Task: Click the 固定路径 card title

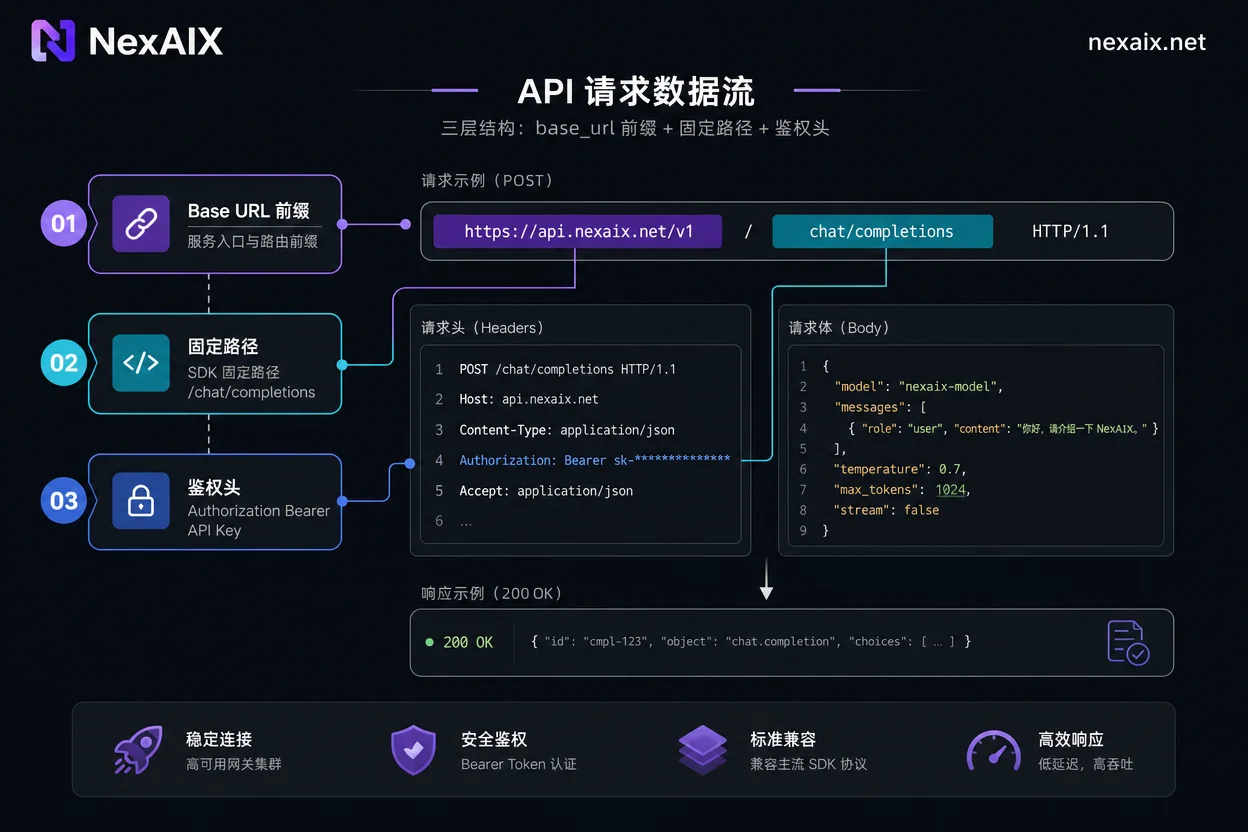Action: click(x=223, y=346)
